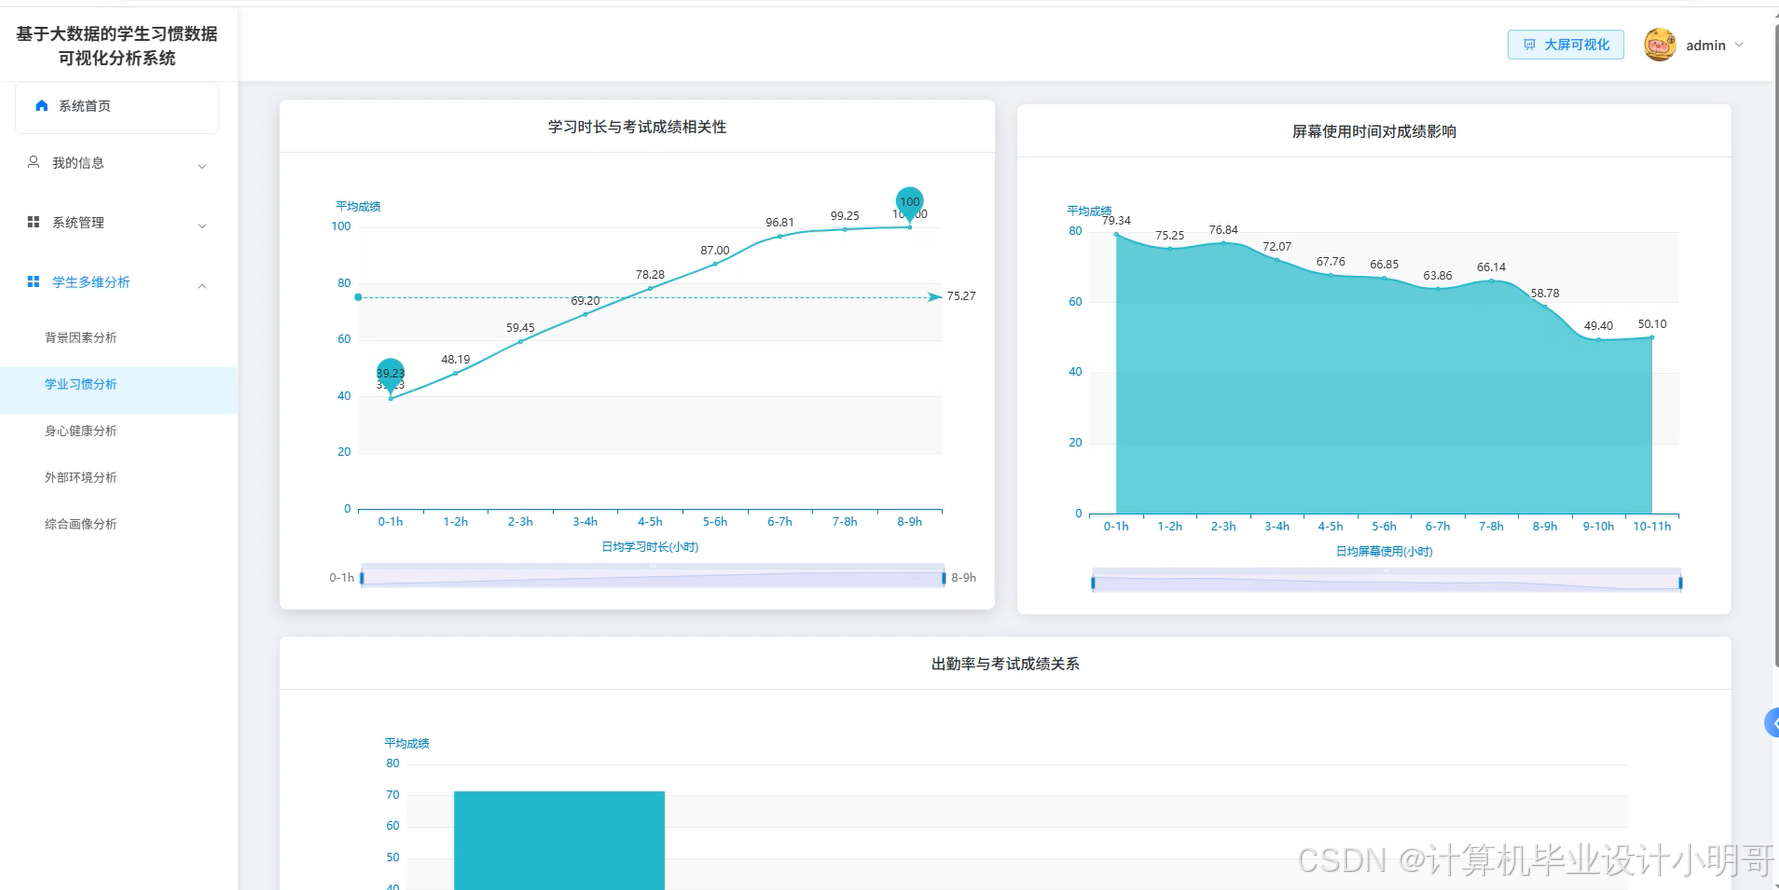Viewport: 1779px width, 890px height.
Task: Click the right zoom handle under screen-time chart
Action: pos(1680,582)
